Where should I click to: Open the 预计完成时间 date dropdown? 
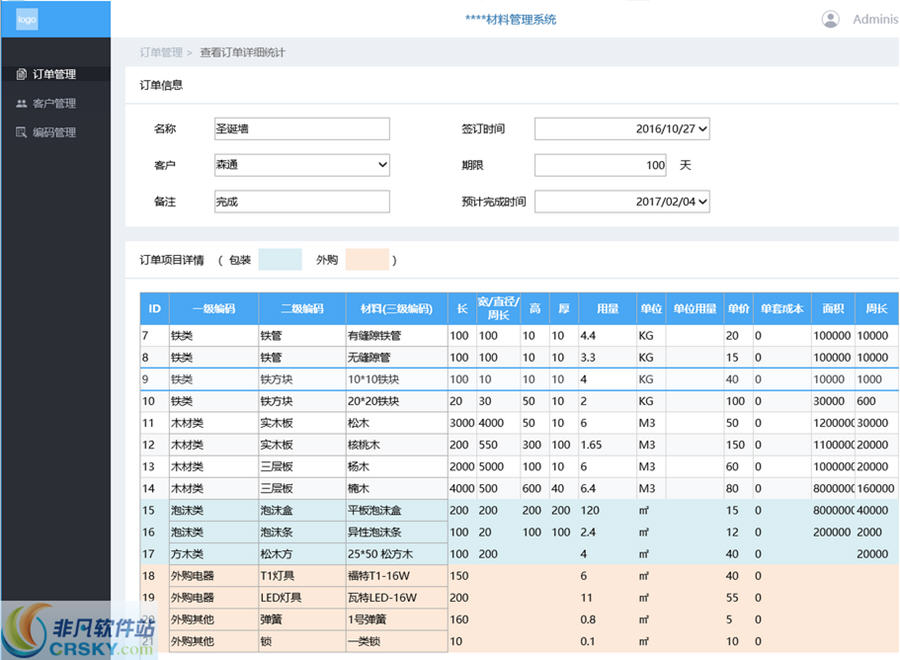click(622, 201)
